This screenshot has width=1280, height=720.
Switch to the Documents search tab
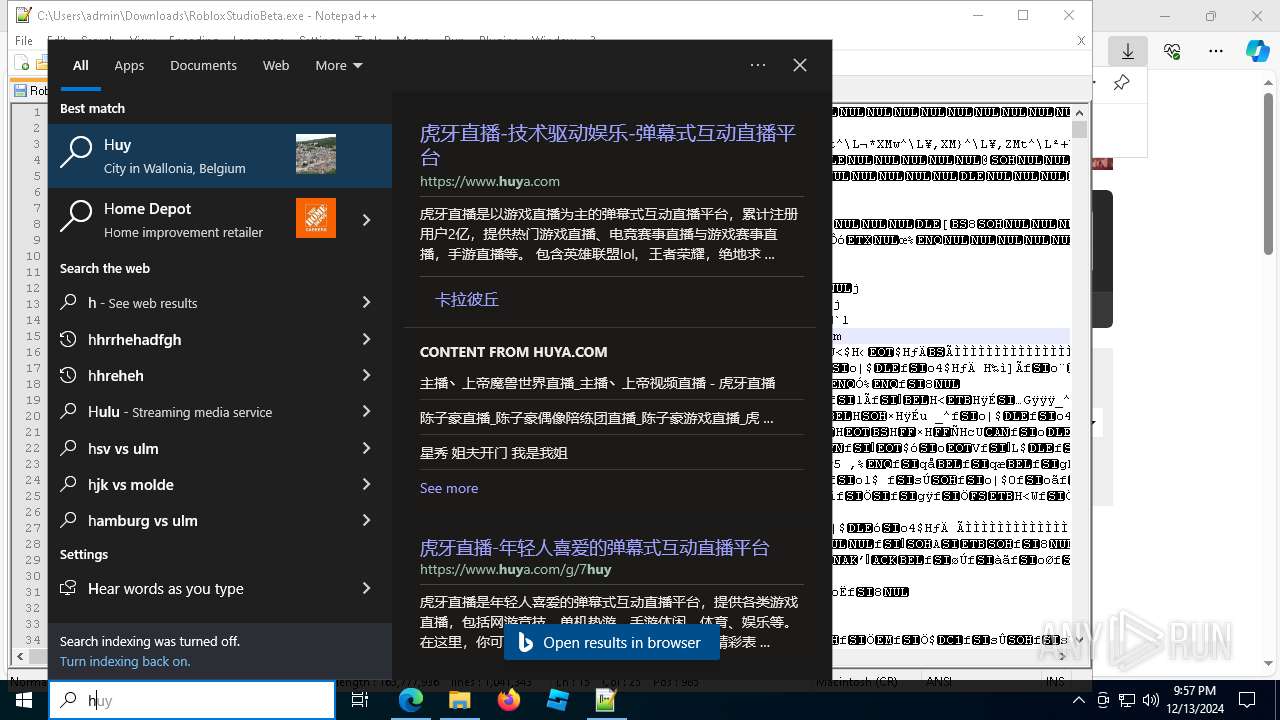[203, 65]
